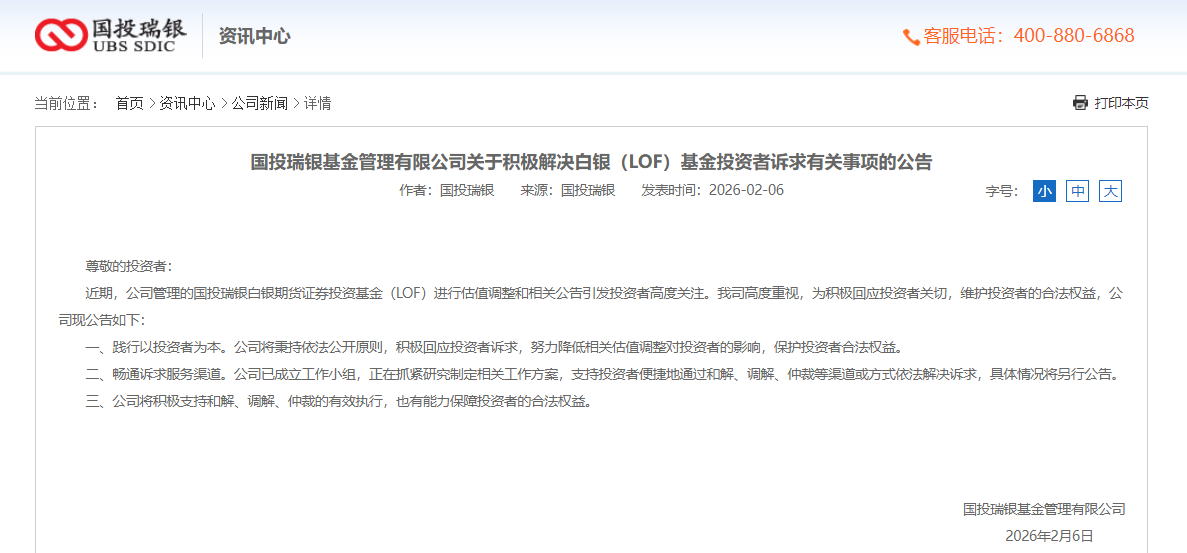
Task: Click the announcement headline about 白银（LOF）基金
Action: tap(591, 161)
